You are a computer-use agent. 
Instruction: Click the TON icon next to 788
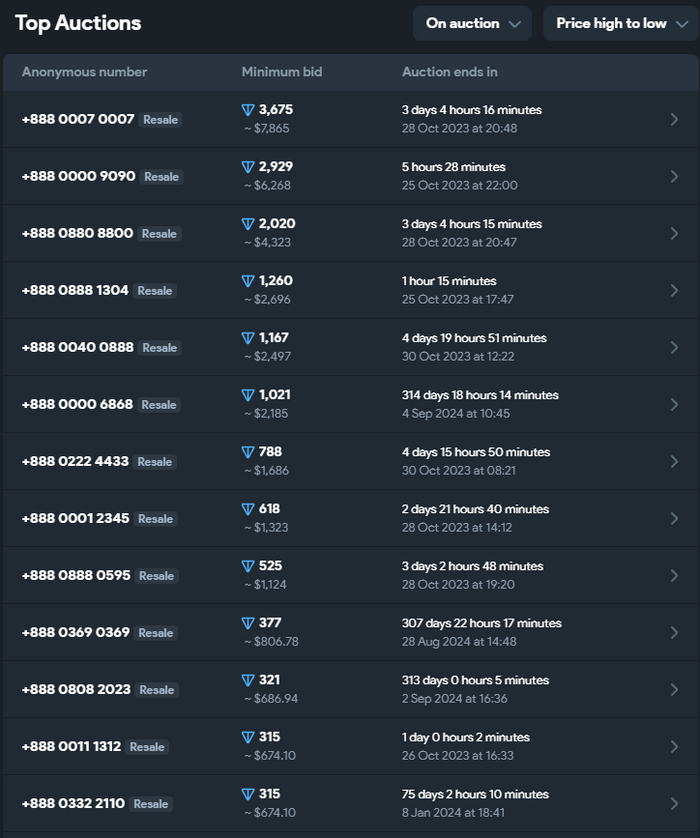248,452
